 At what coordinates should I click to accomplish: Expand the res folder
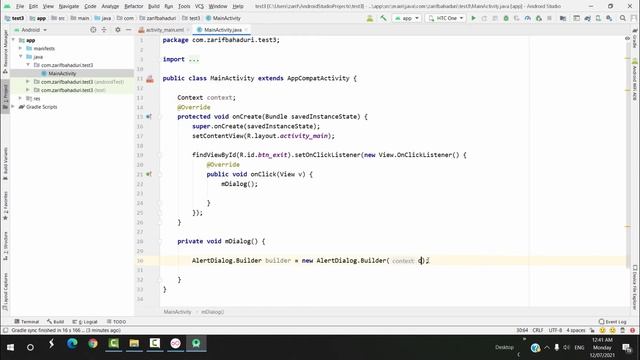click(x=20, y=98)
